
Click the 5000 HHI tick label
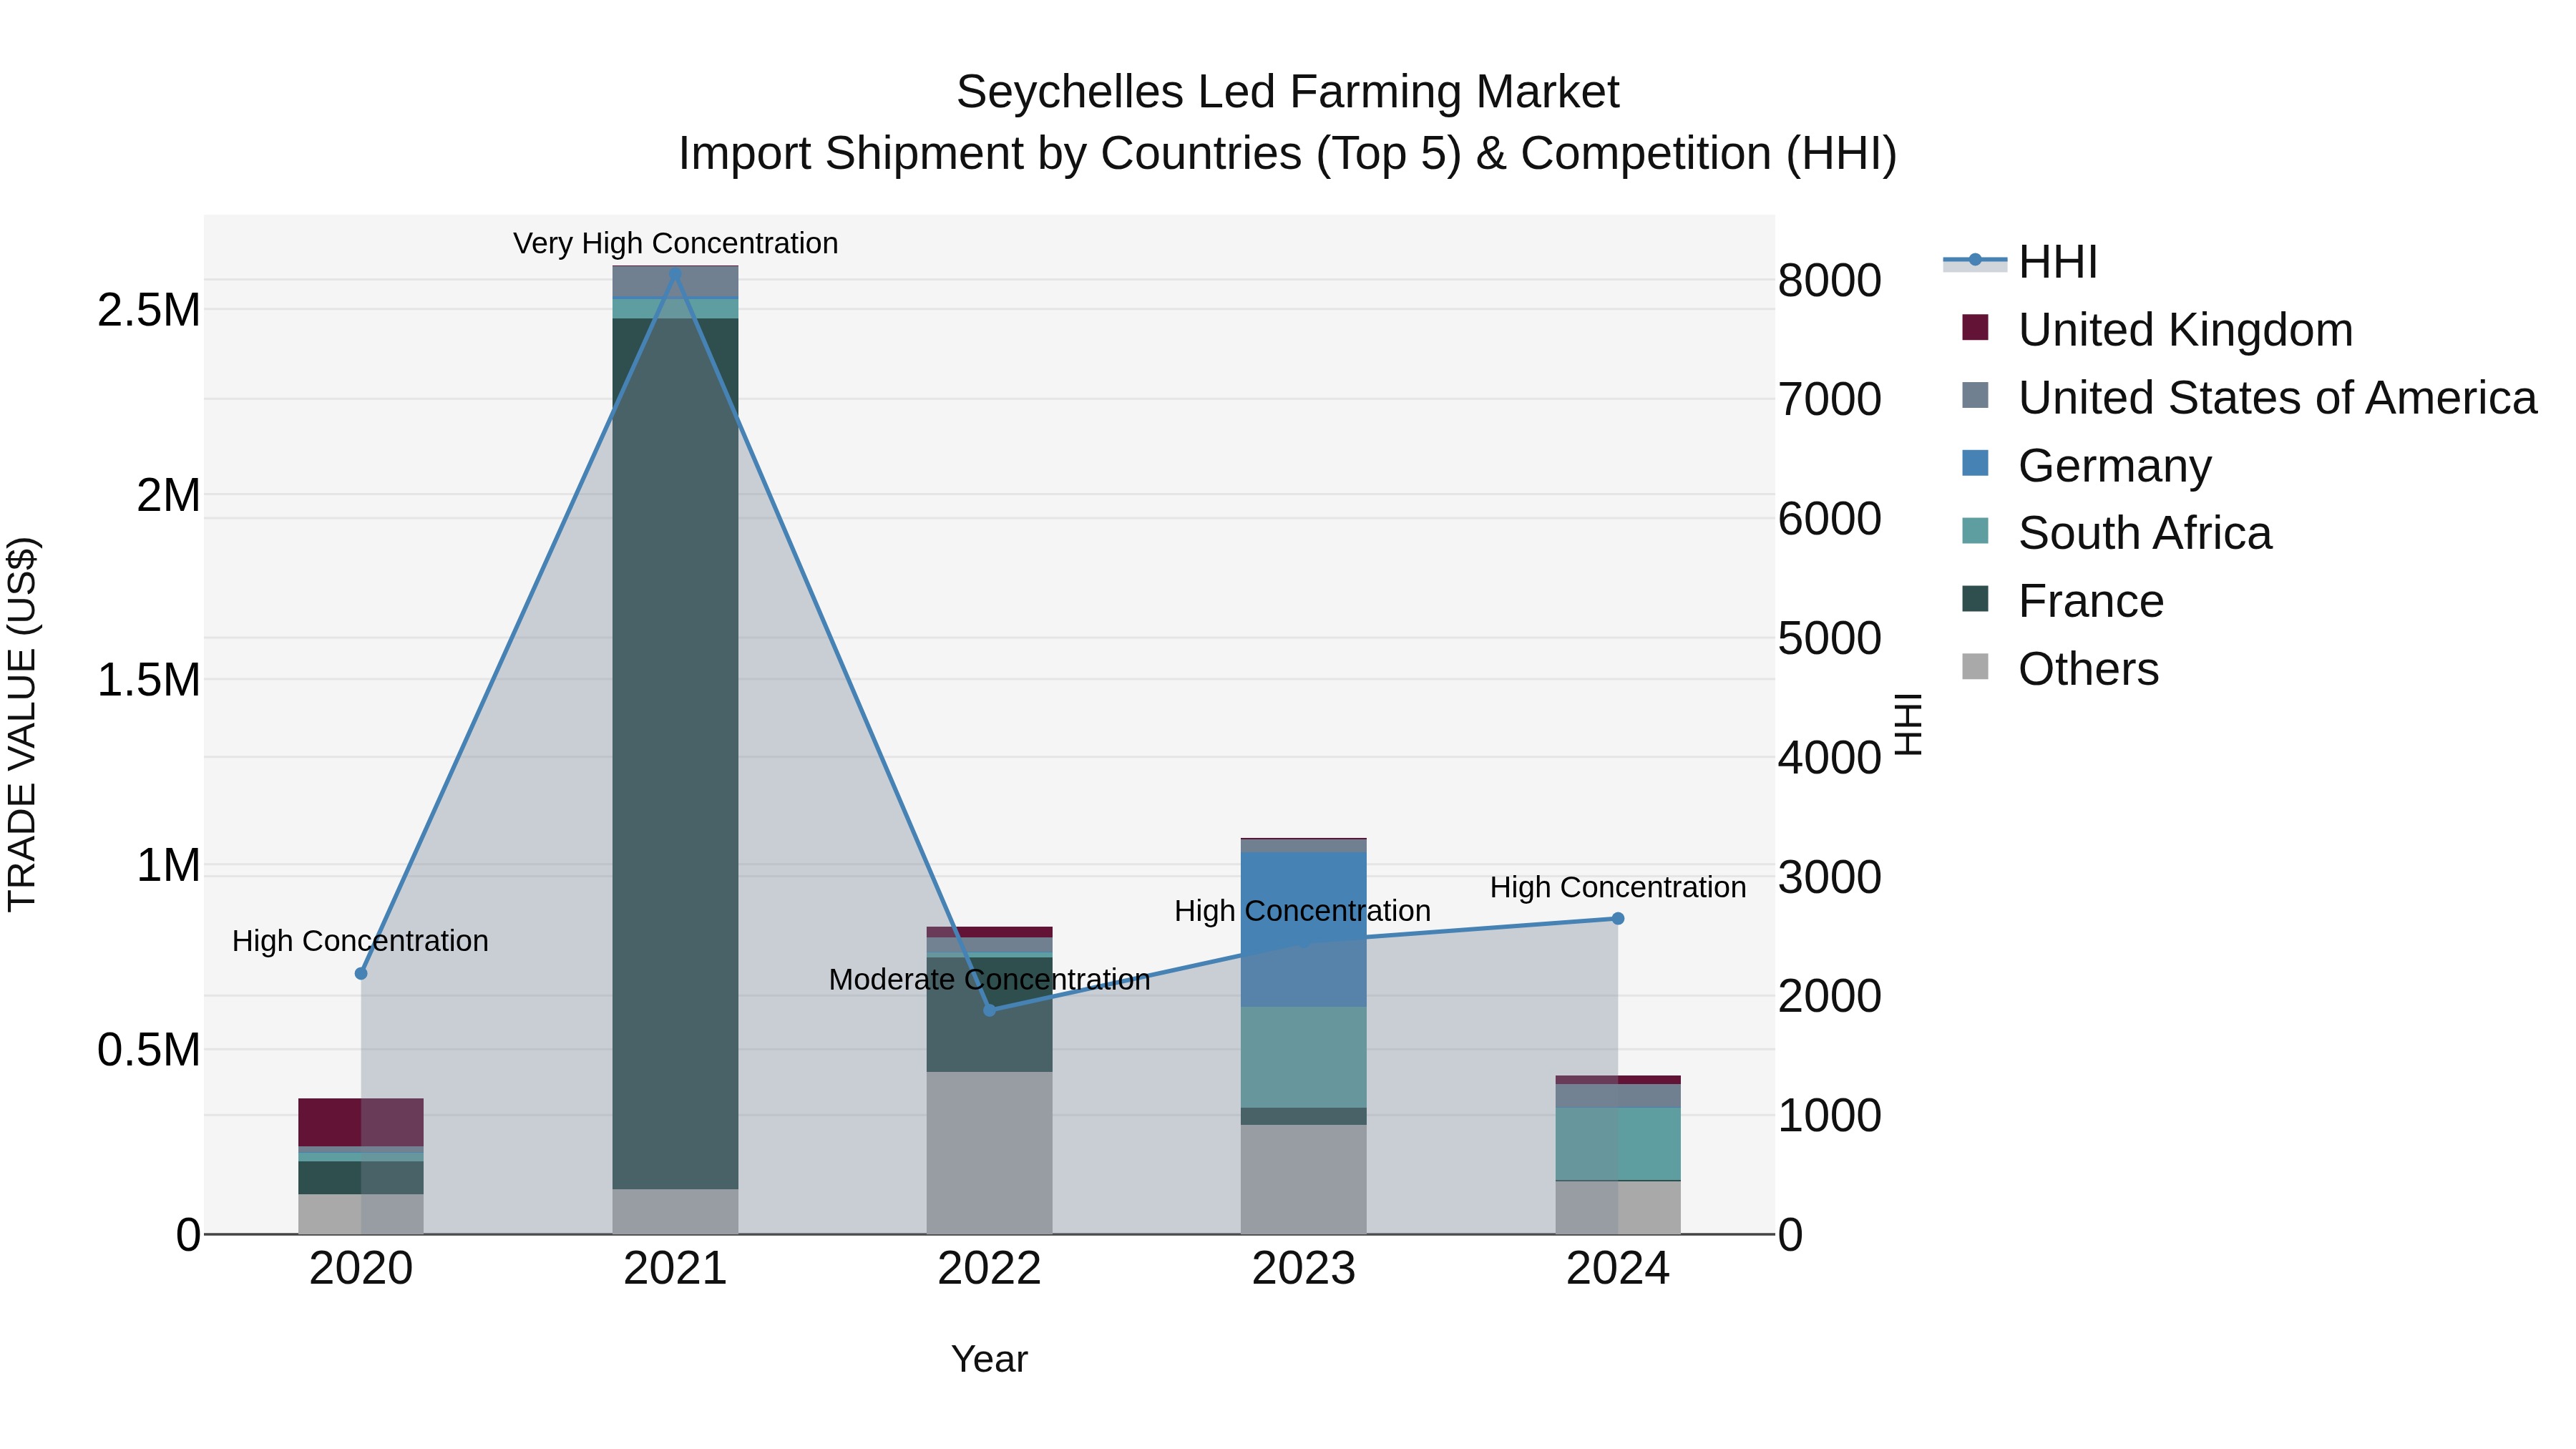click(x=1829, y=638)
